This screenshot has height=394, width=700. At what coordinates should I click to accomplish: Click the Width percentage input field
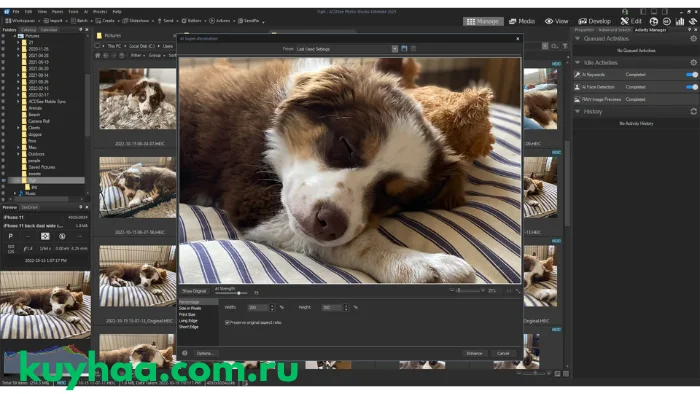pyautogui.click(x=258, y=307)
